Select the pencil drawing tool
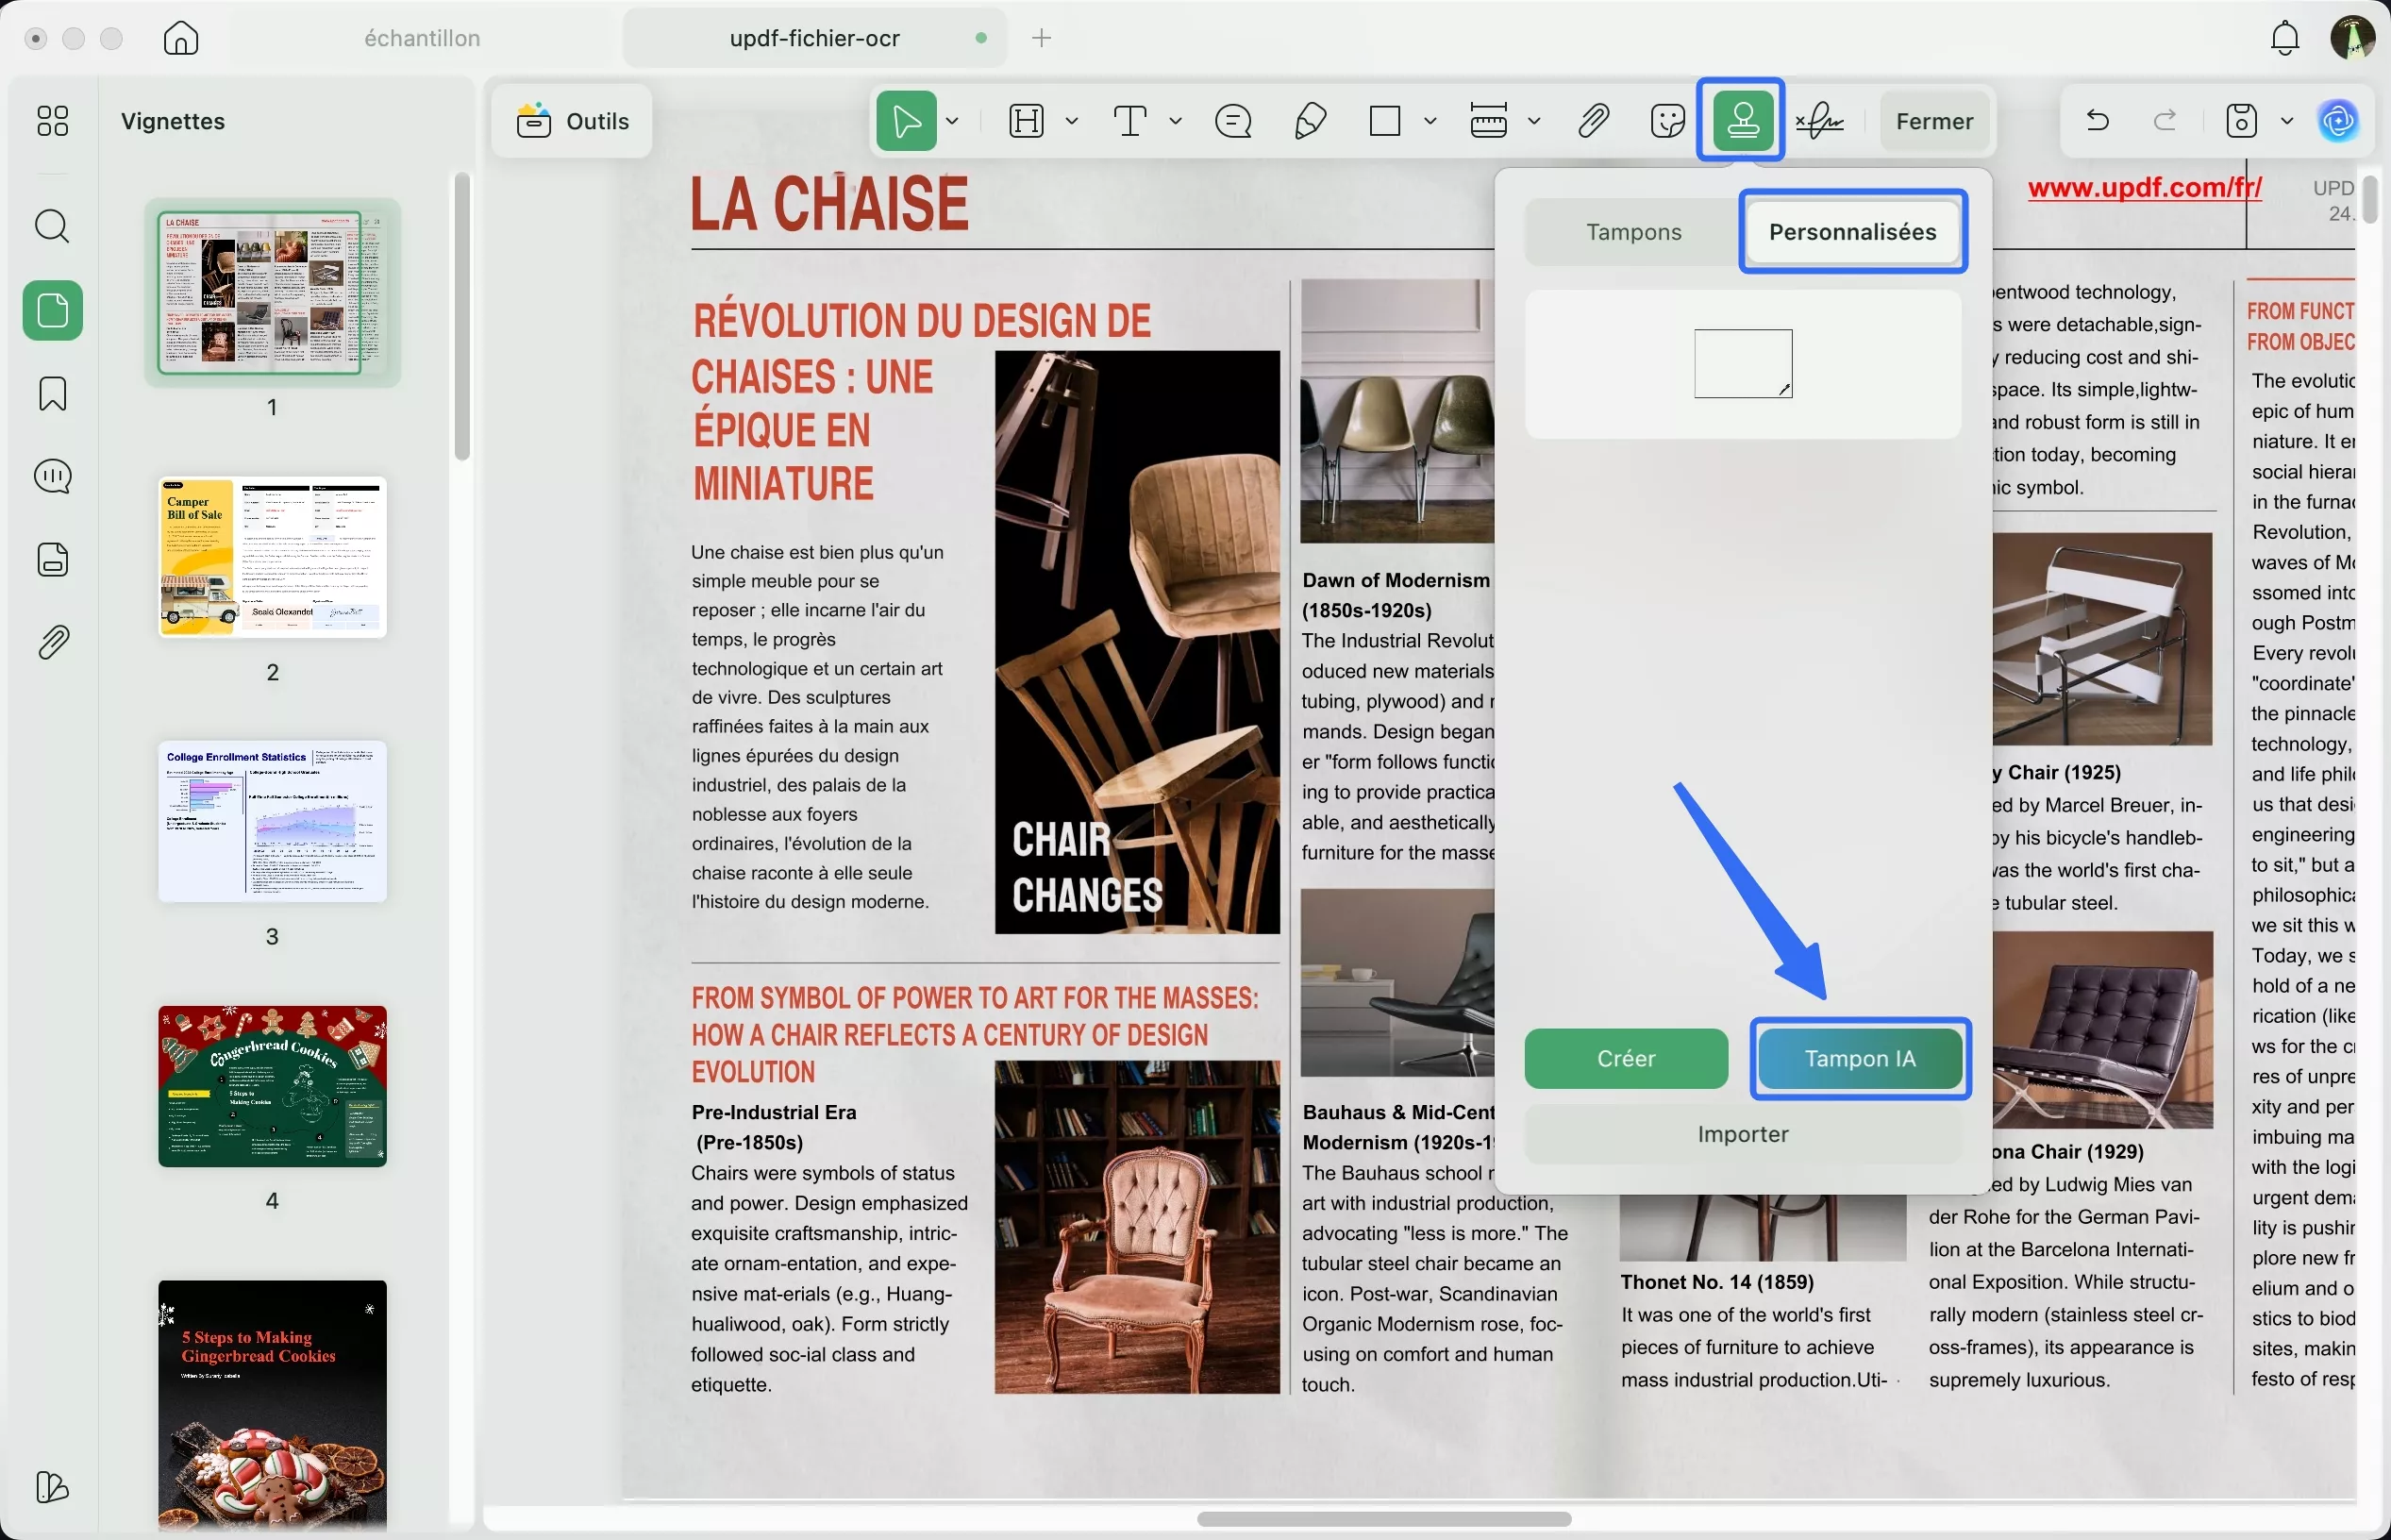 click(1309, 121)
